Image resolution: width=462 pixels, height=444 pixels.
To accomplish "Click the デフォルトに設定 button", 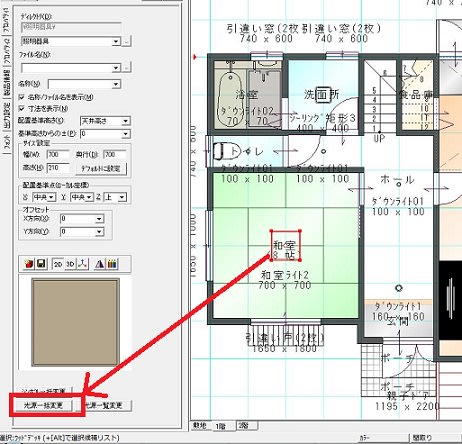I will pyautogui.click(x=101, y=168).
